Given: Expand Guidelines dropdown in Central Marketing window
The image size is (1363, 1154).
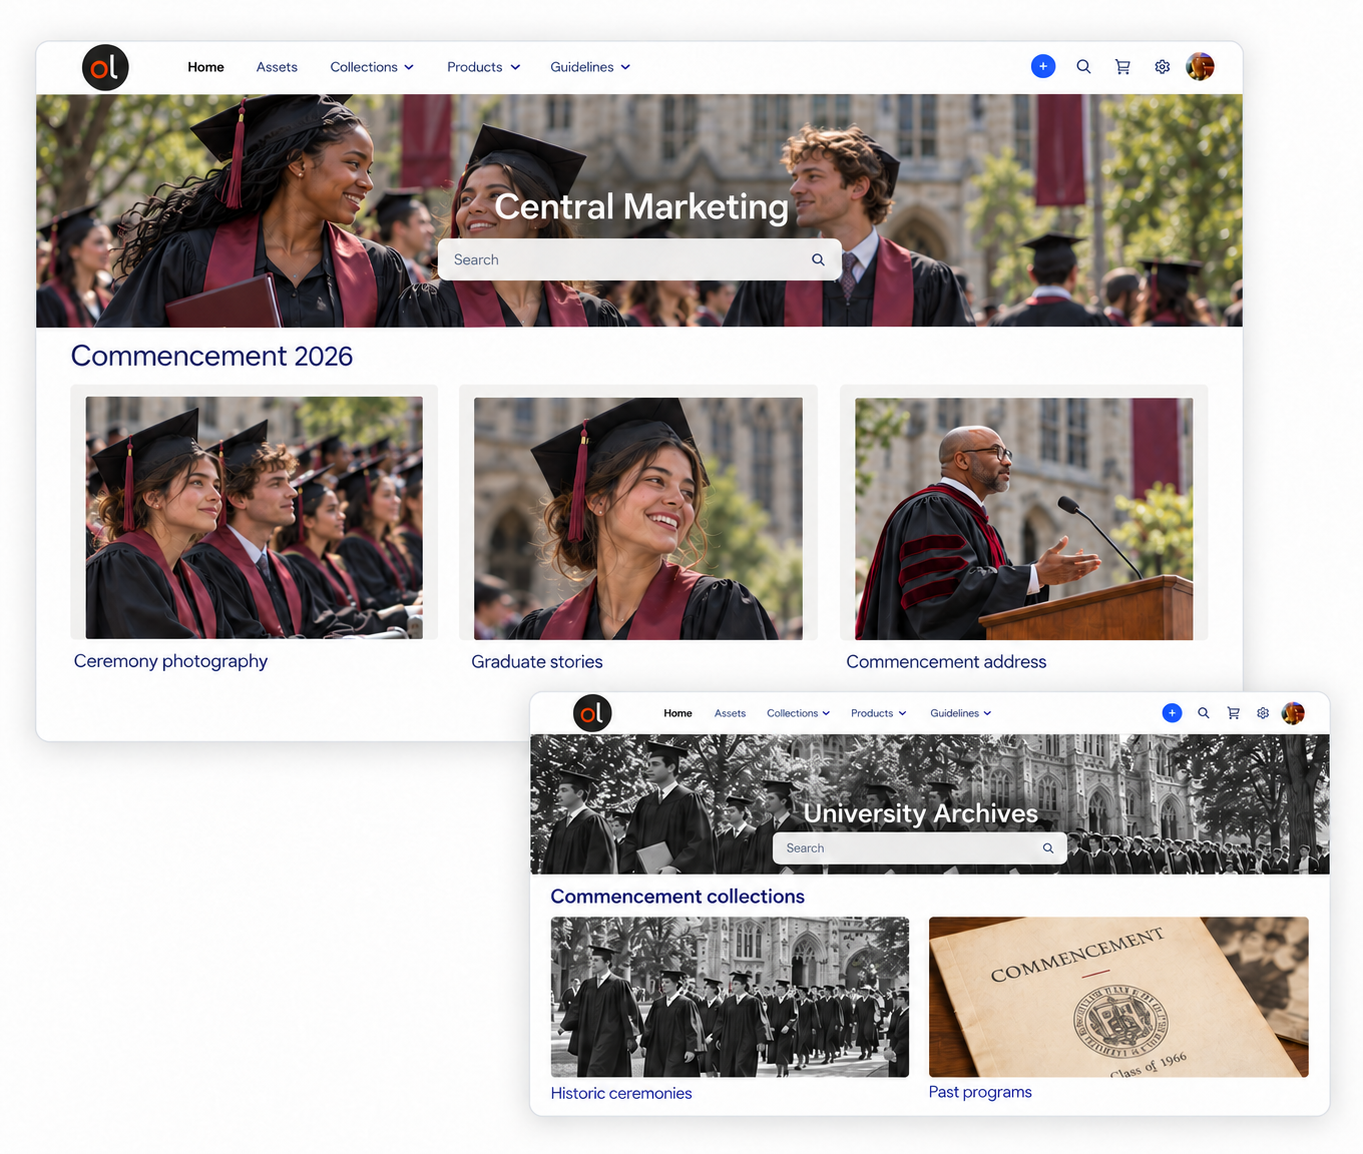Looking at the screenshot, I should (590, 67).
